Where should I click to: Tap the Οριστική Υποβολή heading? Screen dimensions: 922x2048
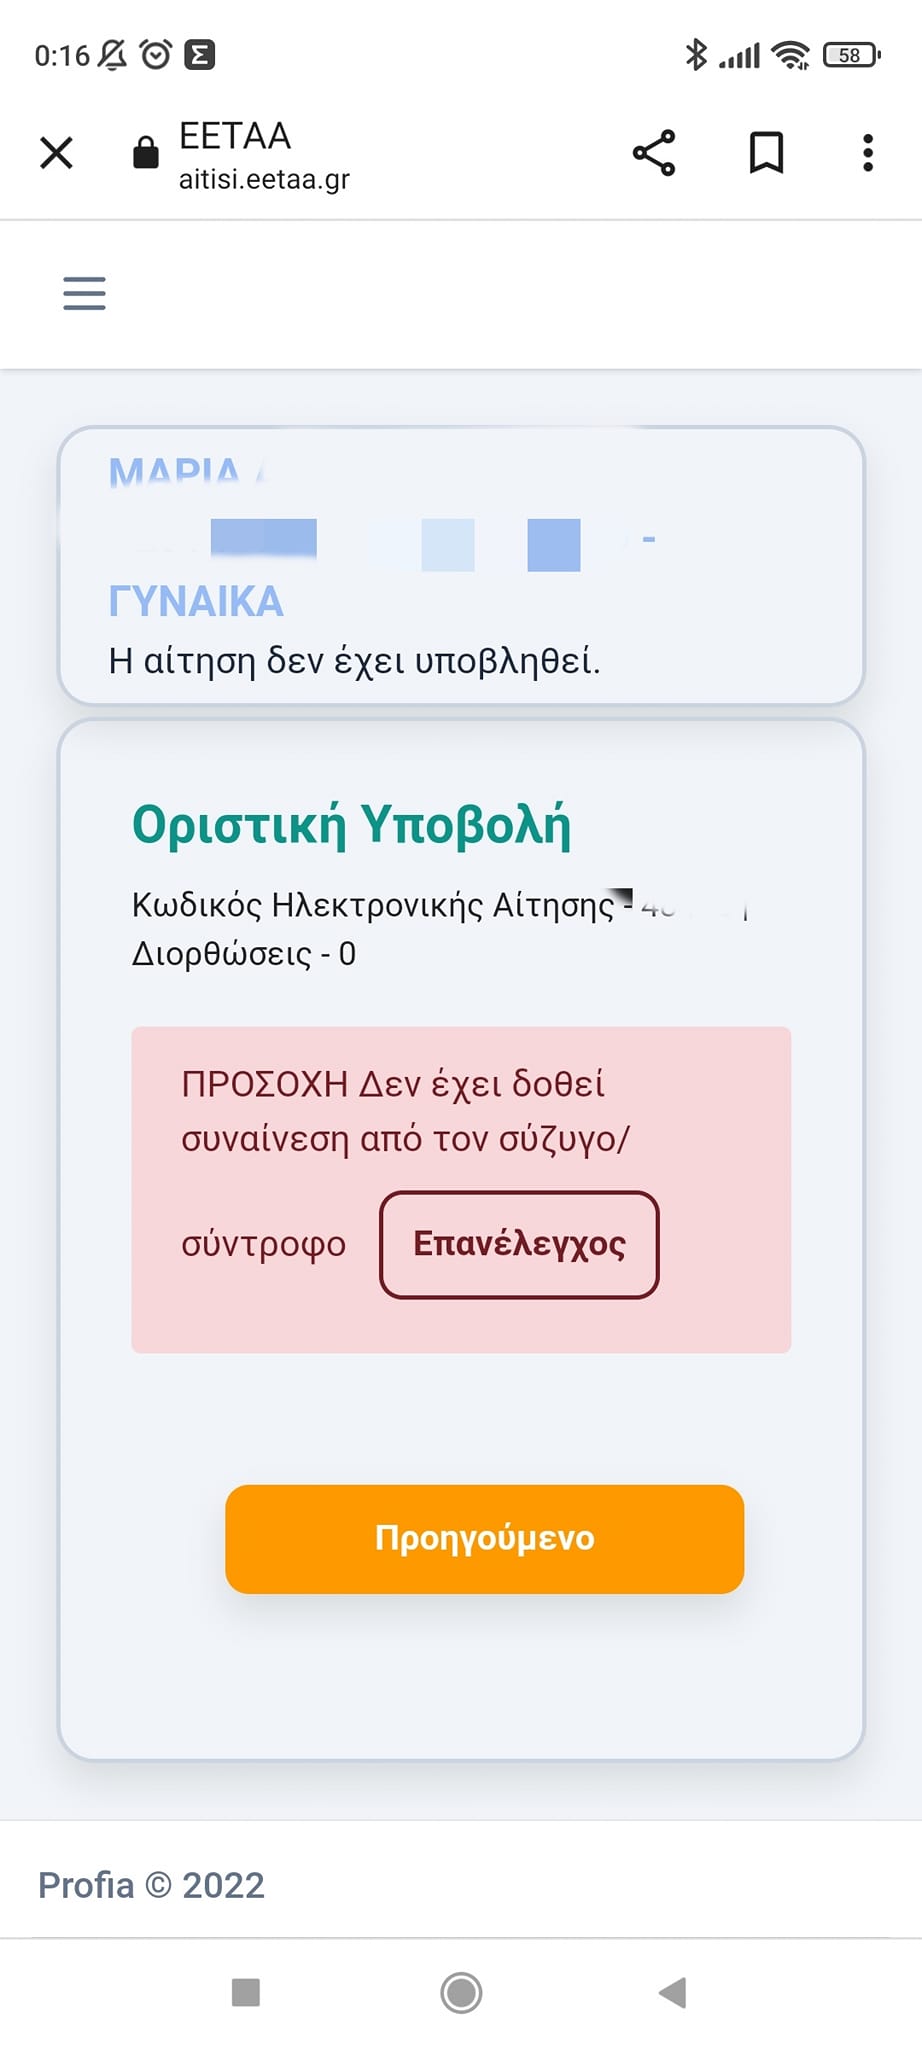(x=351, y=825)
